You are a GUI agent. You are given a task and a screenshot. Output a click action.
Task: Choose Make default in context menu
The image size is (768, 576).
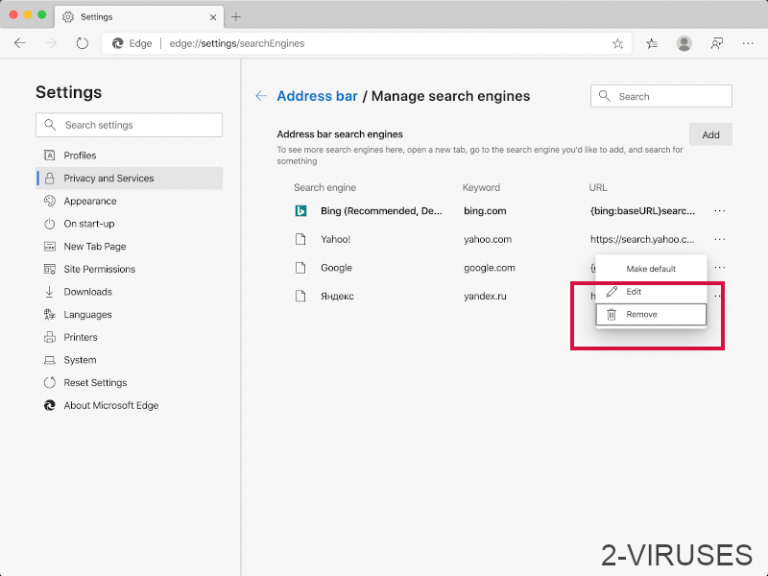[651, 269]
